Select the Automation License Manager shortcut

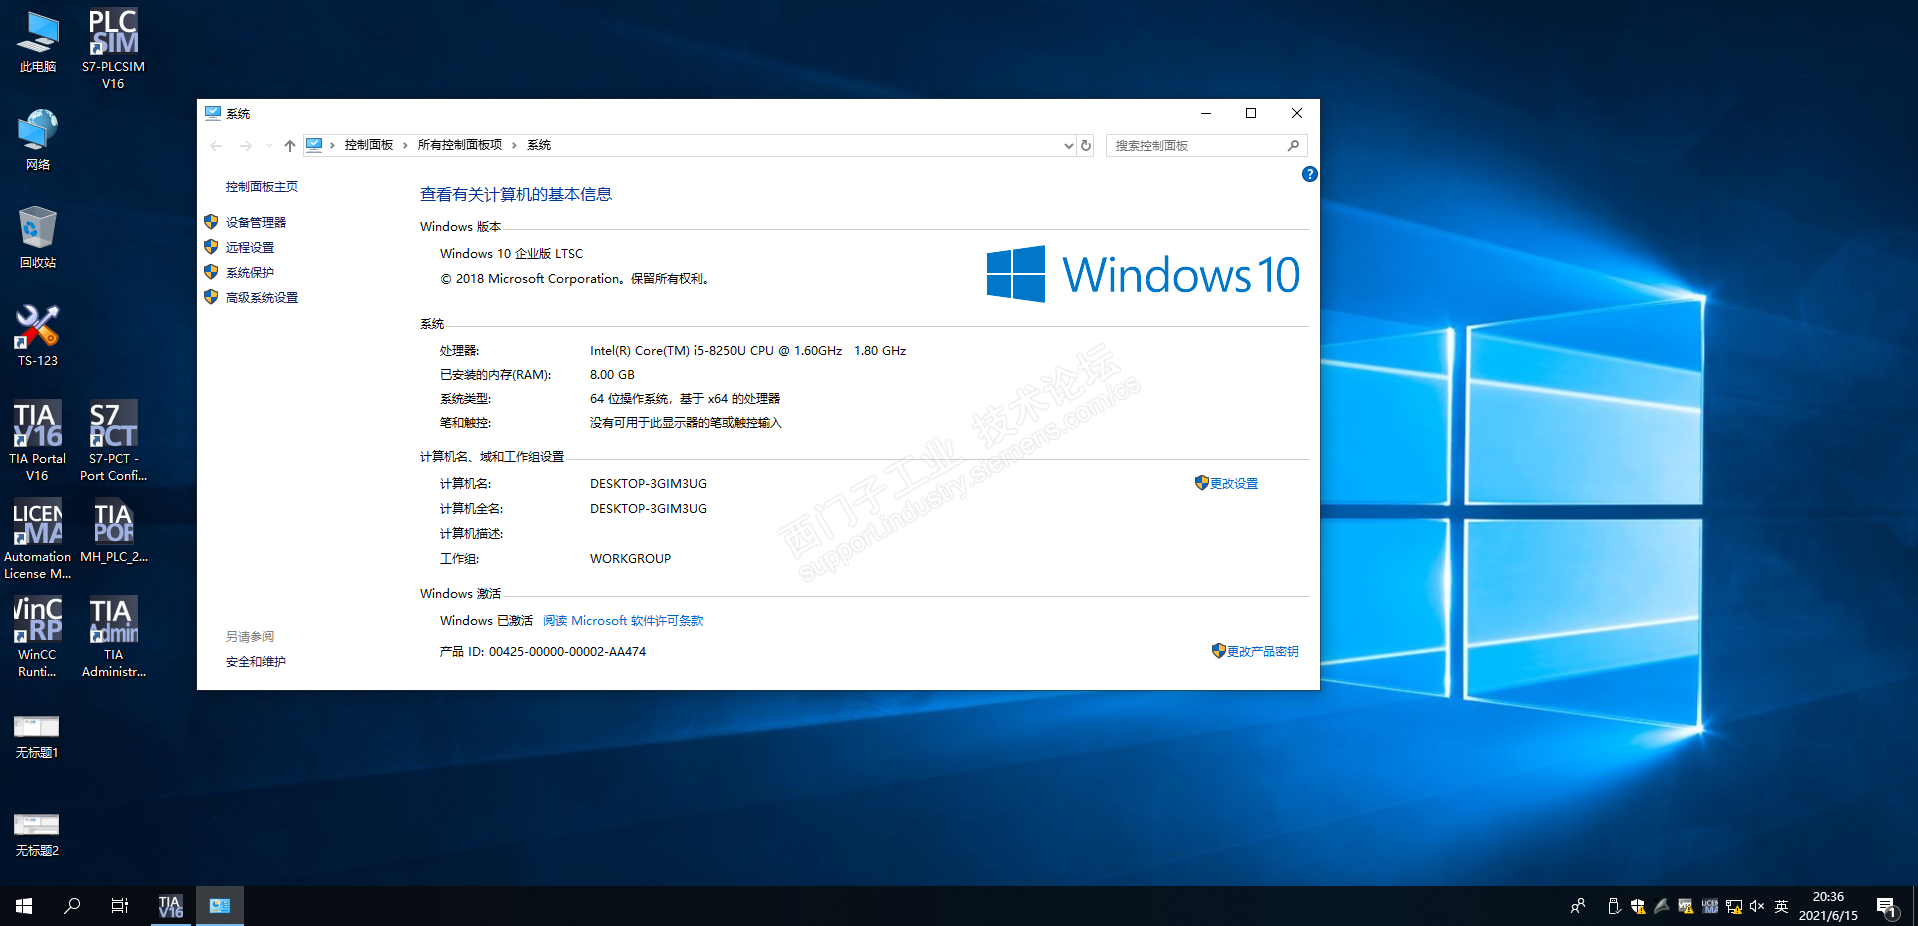37,539
